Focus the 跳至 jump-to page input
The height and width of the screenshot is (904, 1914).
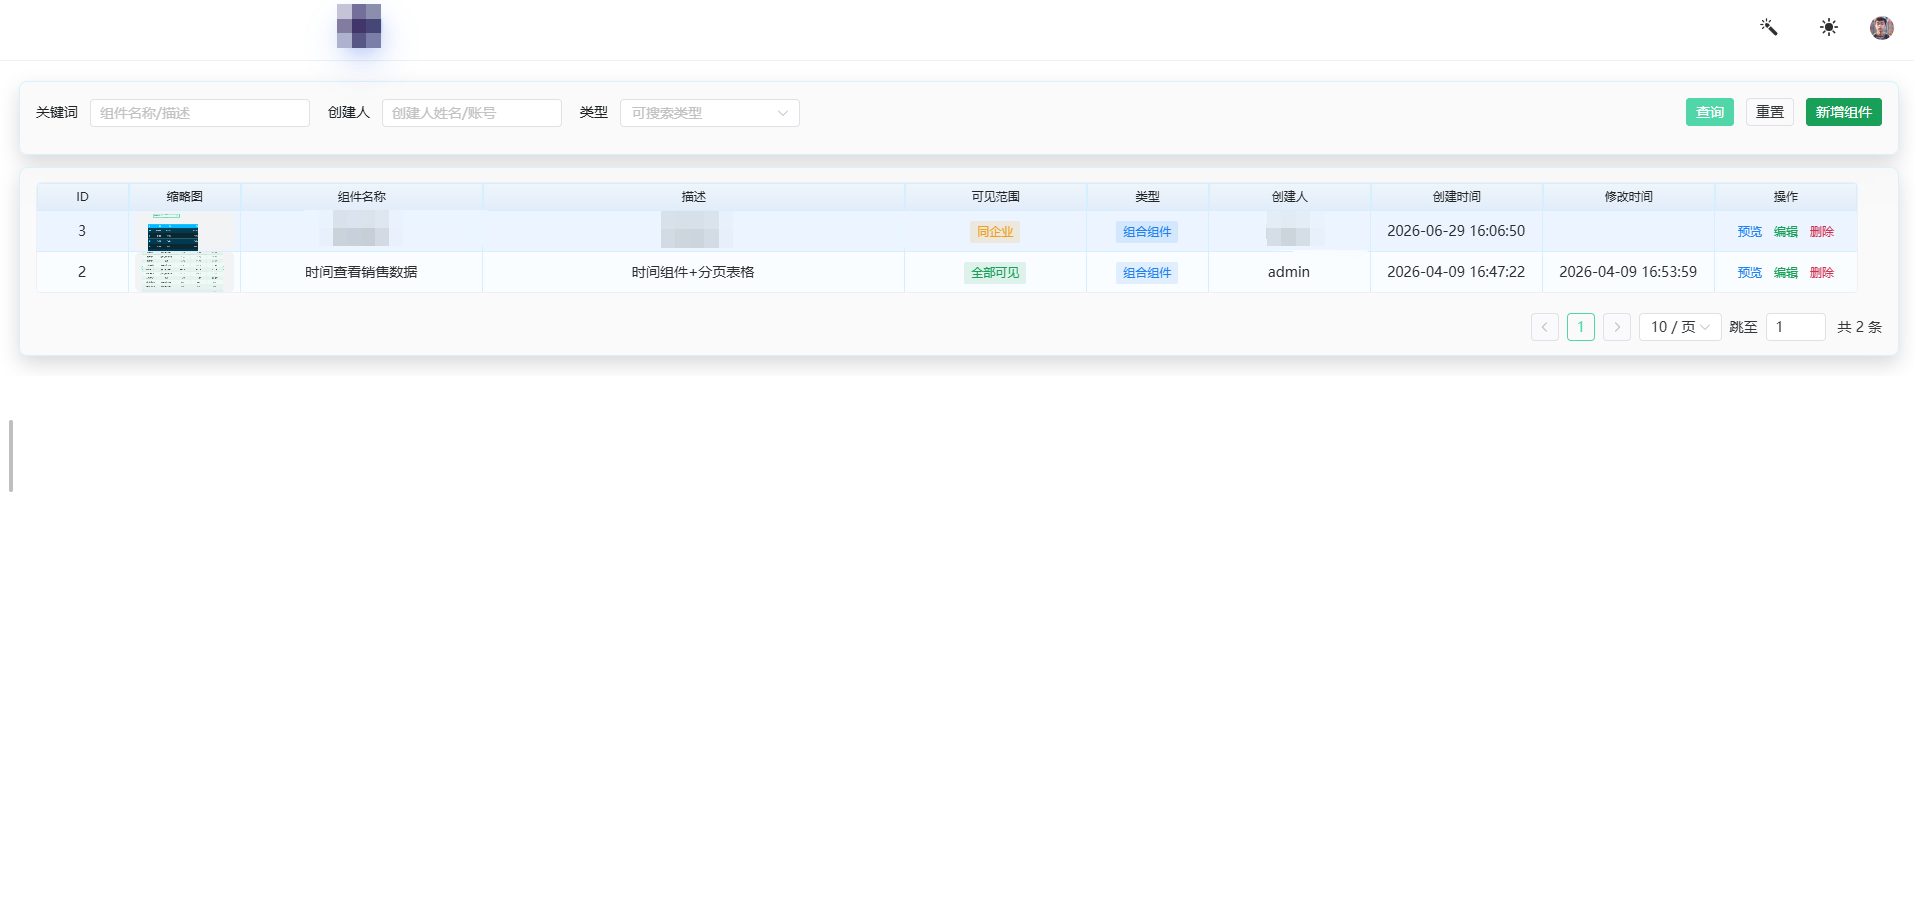click(1795, 327)
